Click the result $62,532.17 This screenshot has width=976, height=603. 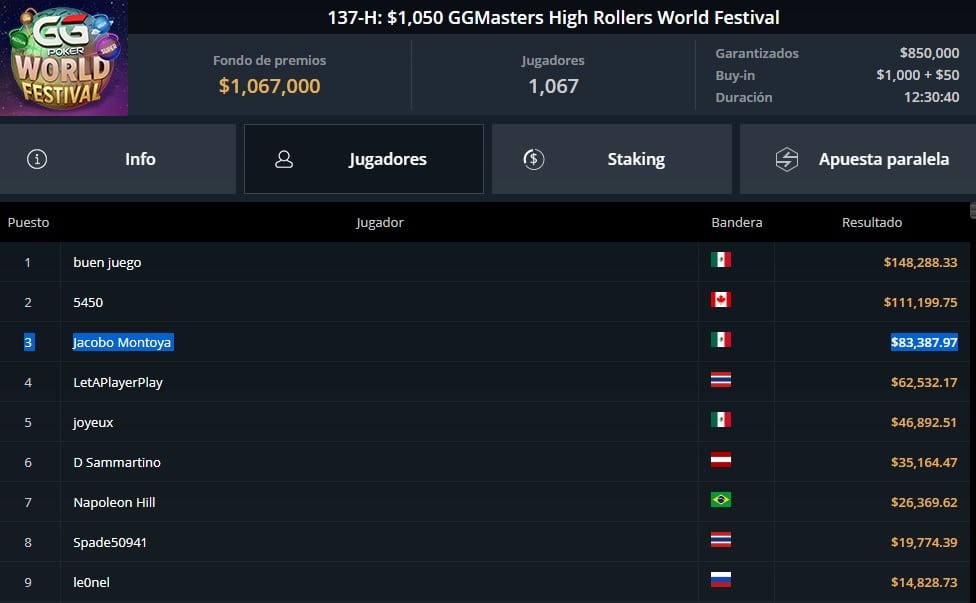(x=924, y=382)
